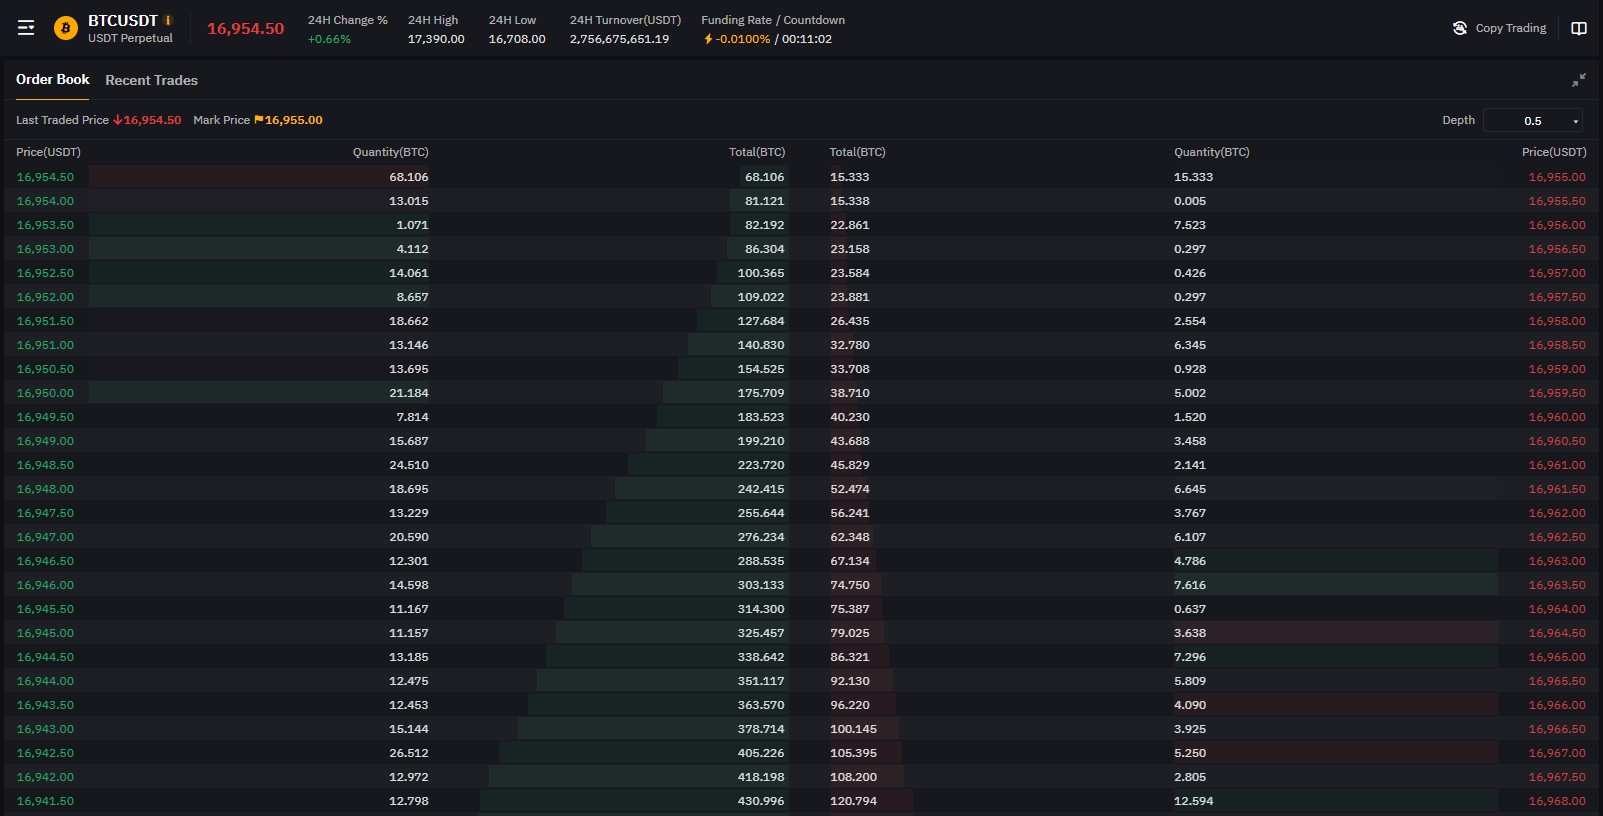
Task: Select ask price 16,962.50
Action: pyautogui.click(x=1557, y=537)
